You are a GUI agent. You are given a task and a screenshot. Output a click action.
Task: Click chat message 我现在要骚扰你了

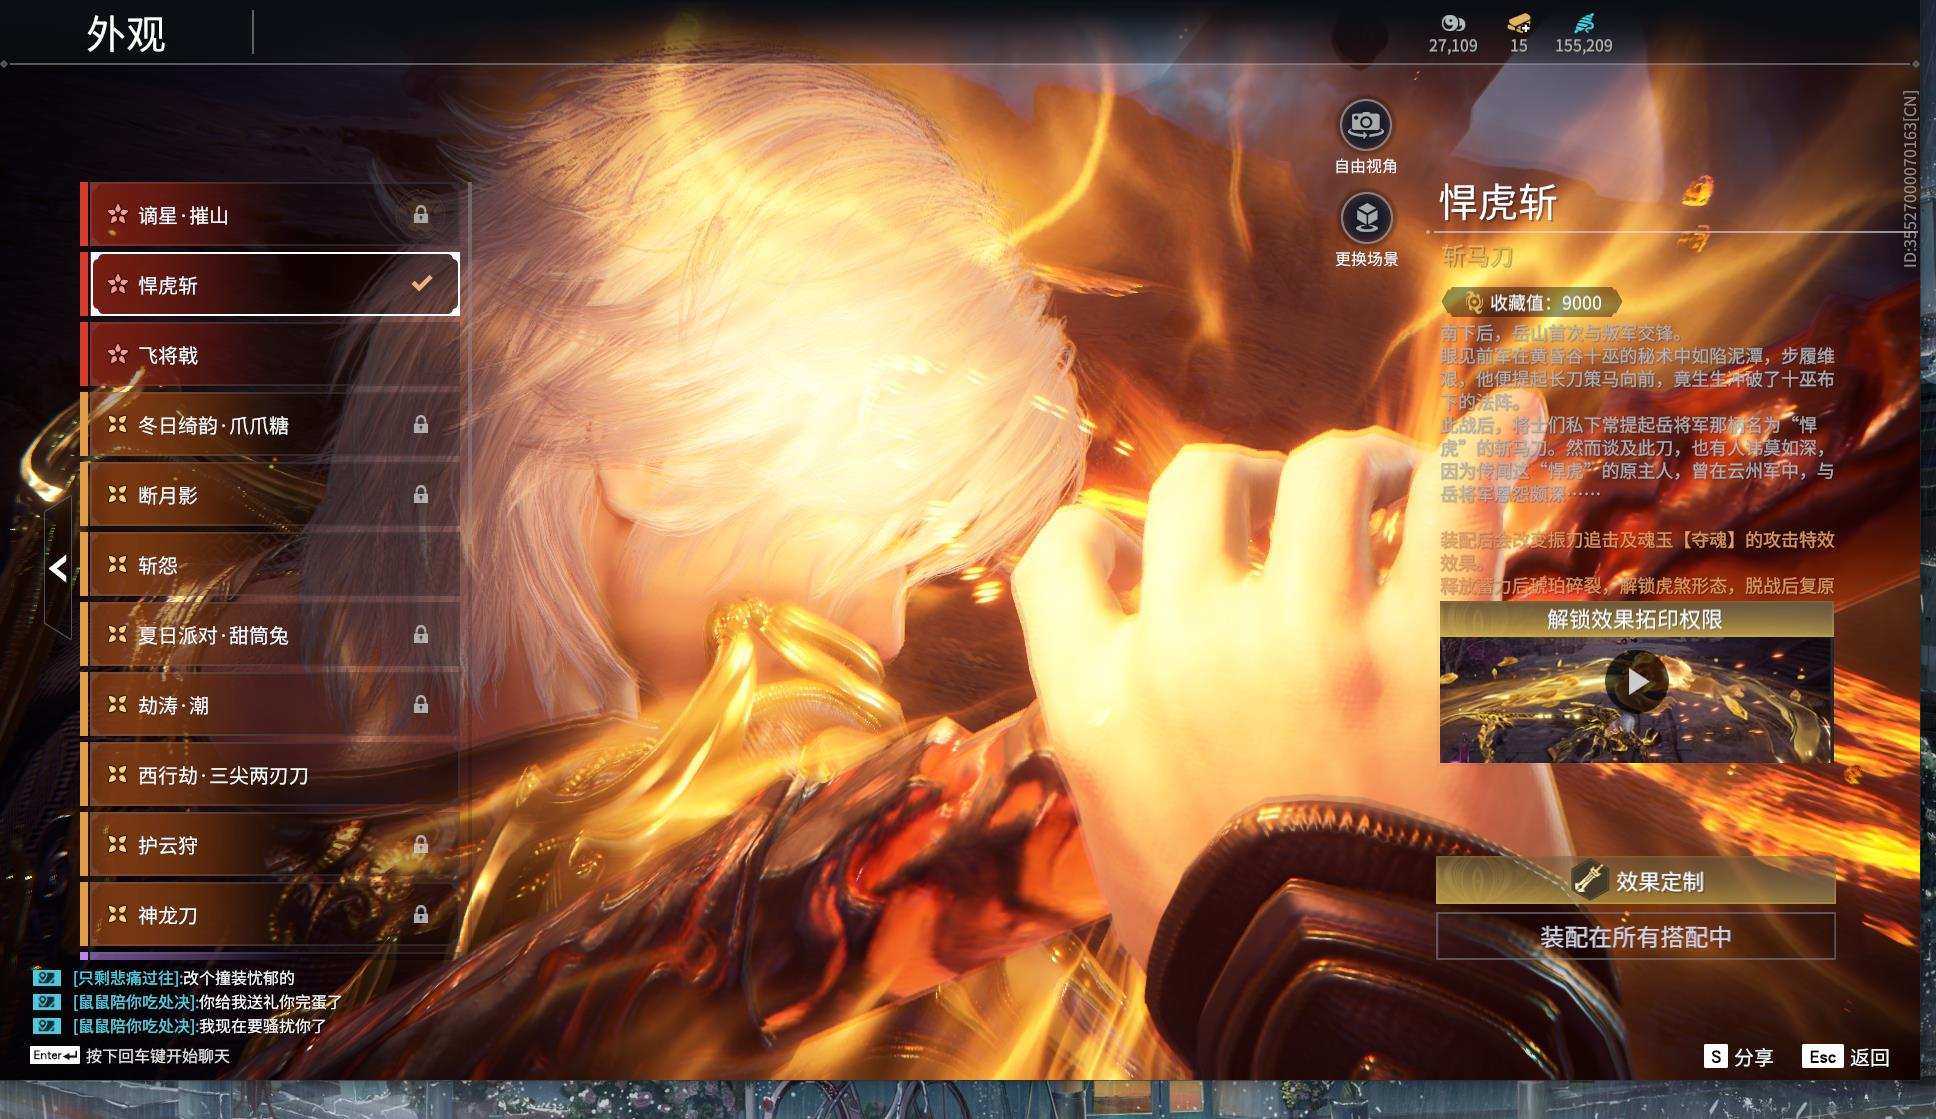(x=262, y=1026)
